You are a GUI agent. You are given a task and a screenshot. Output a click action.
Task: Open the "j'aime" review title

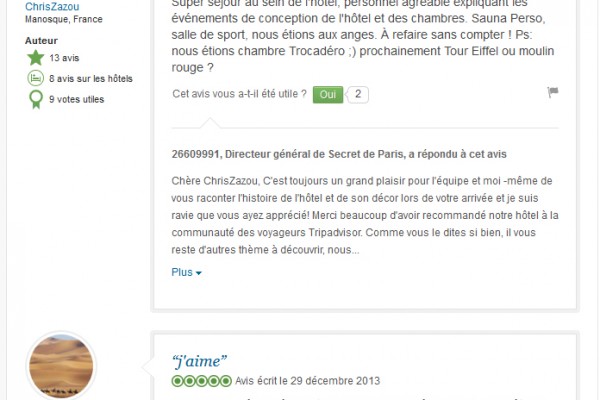pos(199,361)
